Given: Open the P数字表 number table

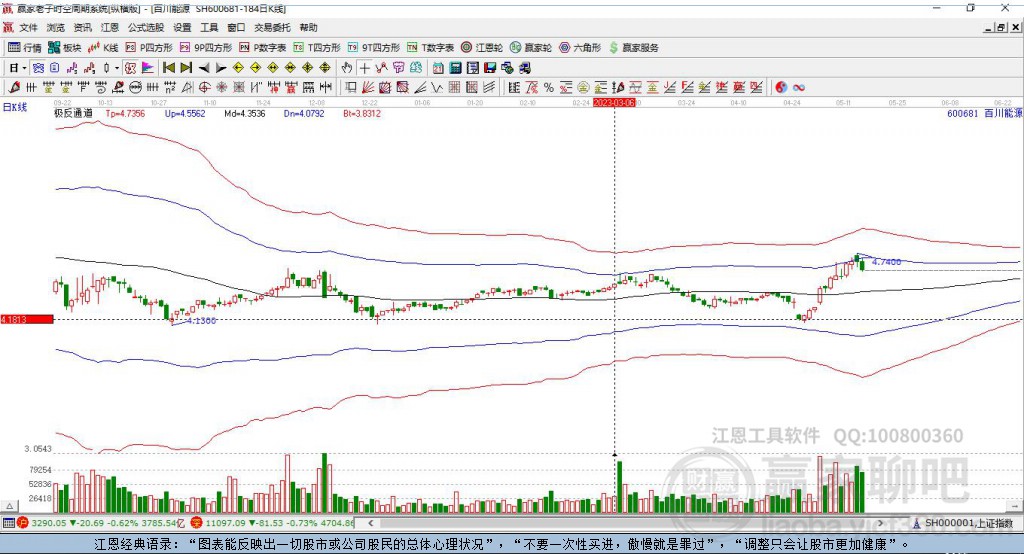Looking at the screenshot, I should click(x=263, y=48).
